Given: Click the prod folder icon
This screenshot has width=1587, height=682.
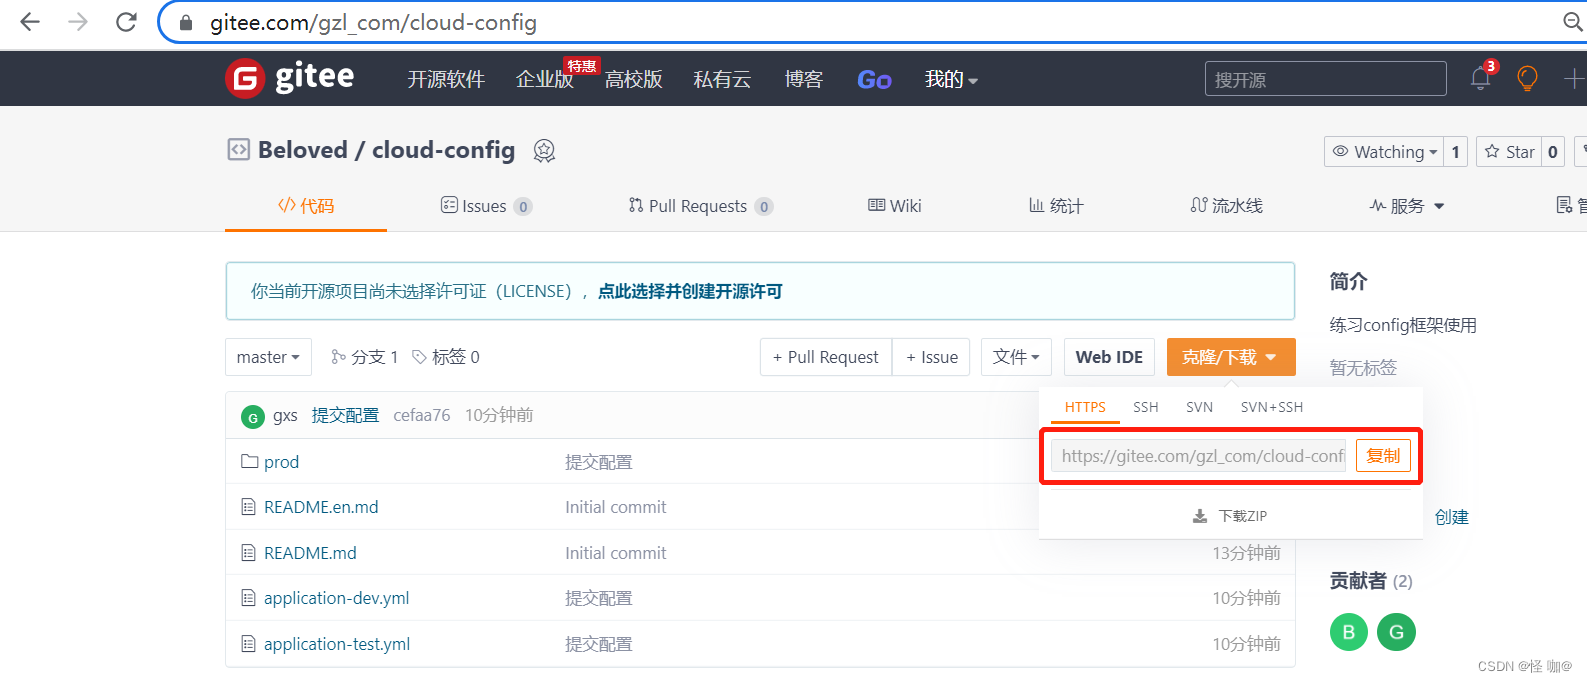Looking at the screenshot, I should (x=249, y=462).
